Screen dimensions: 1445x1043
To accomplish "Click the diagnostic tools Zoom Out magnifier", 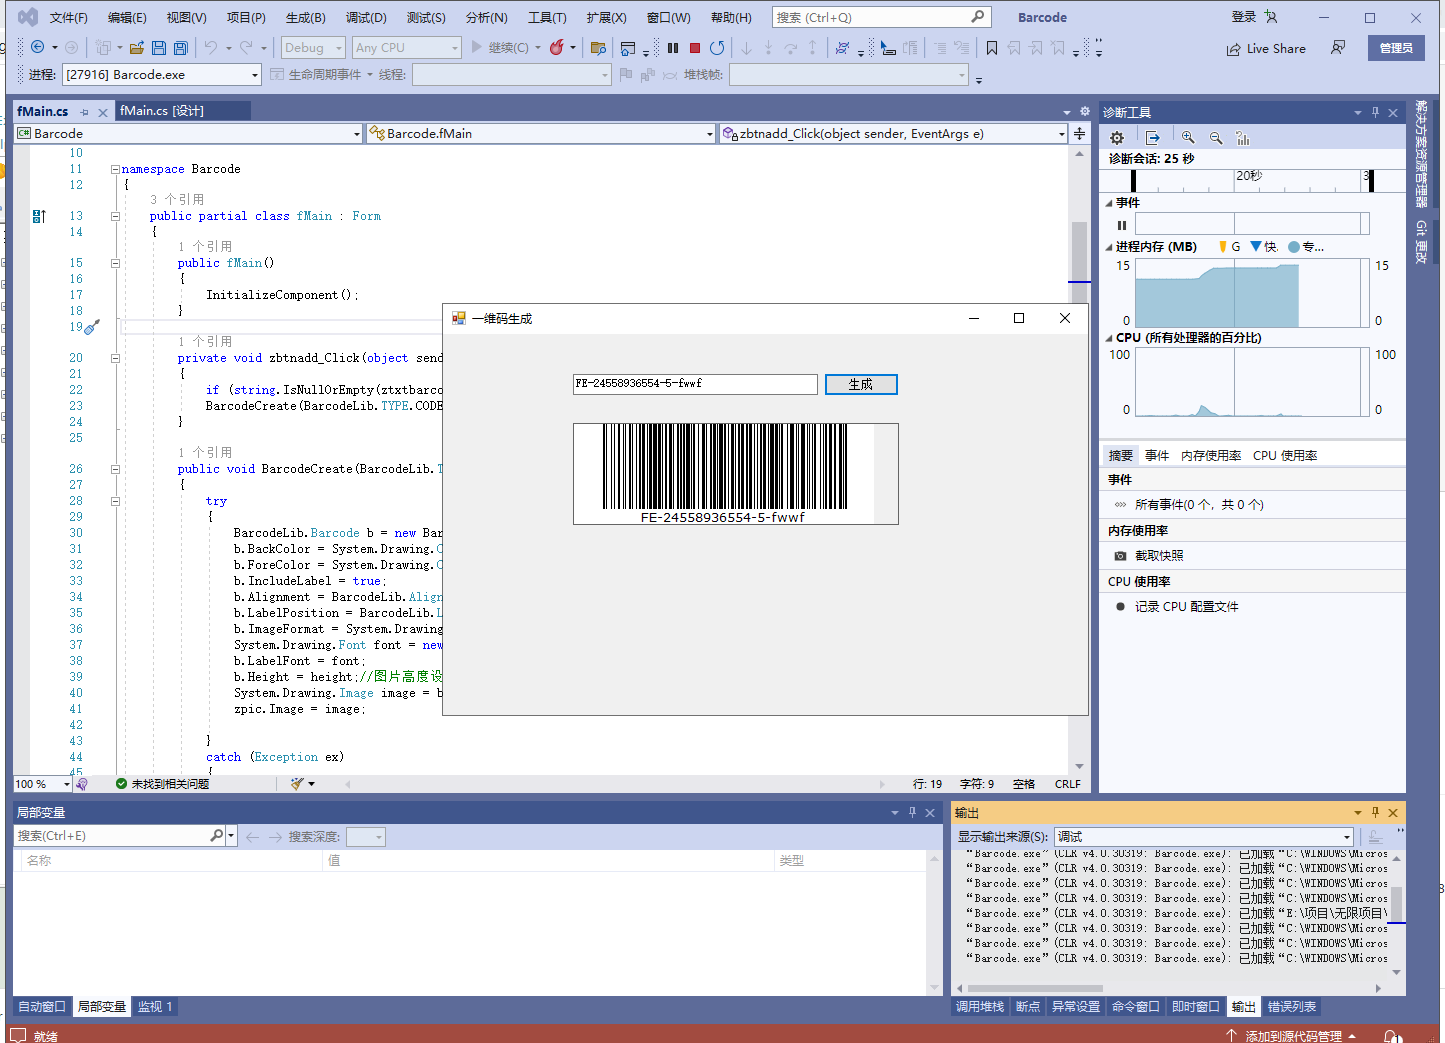I will click(1216, 138).
